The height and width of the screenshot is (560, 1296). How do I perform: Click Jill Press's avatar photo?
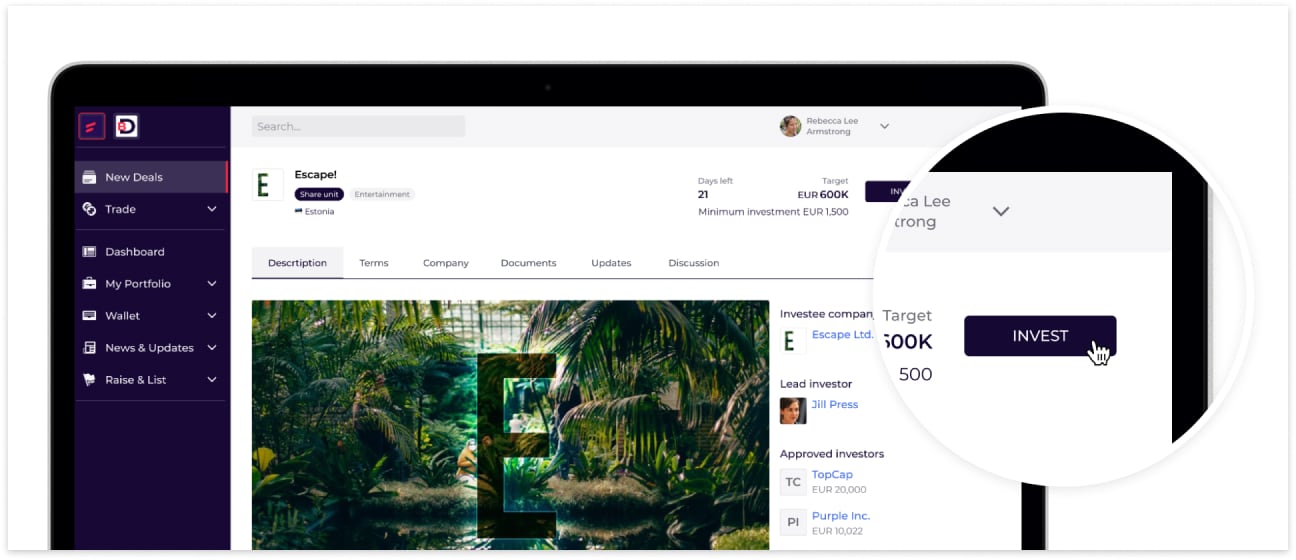click(x=793, y=411)
